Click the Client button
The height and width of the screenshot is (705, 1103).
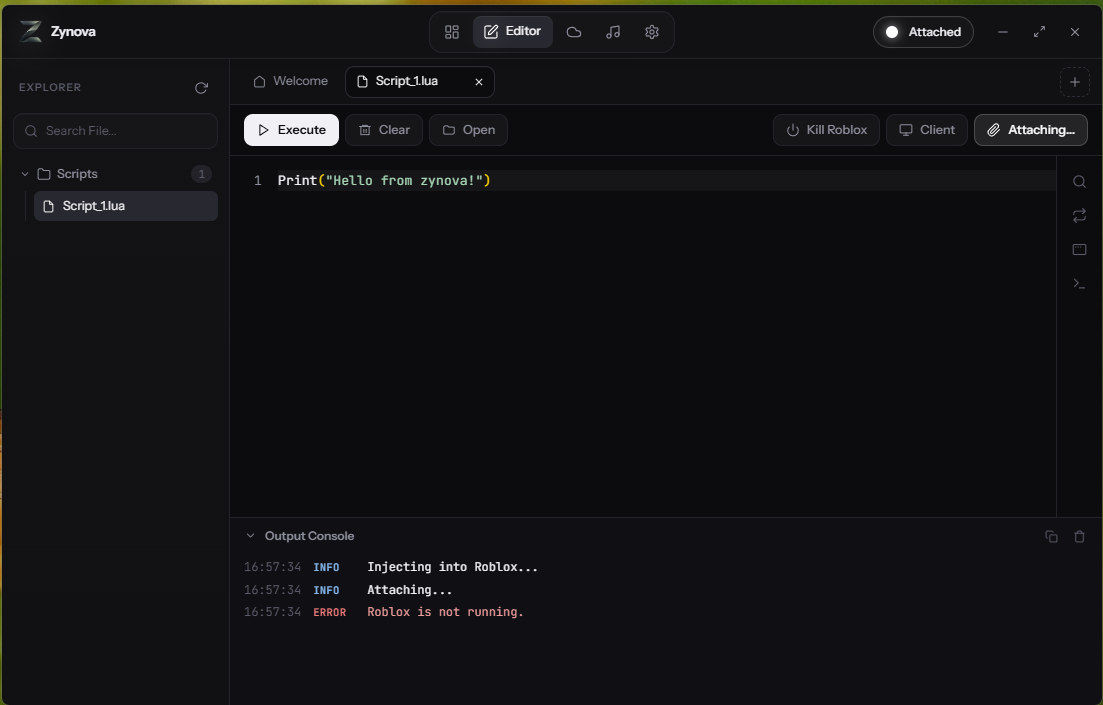[x=927, y=130]
